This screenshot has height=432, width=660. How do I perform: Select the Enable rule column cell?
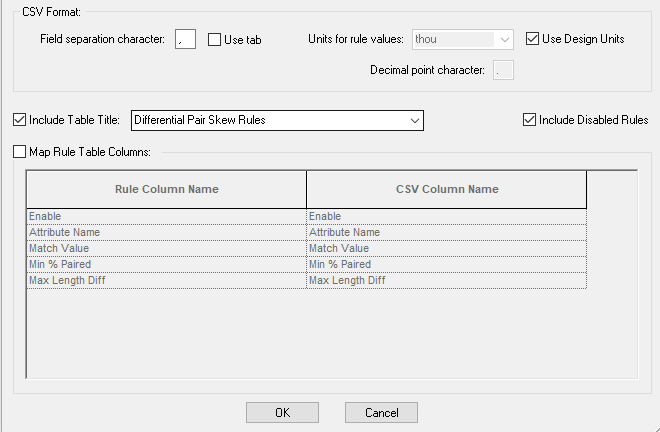pos(166,217)
